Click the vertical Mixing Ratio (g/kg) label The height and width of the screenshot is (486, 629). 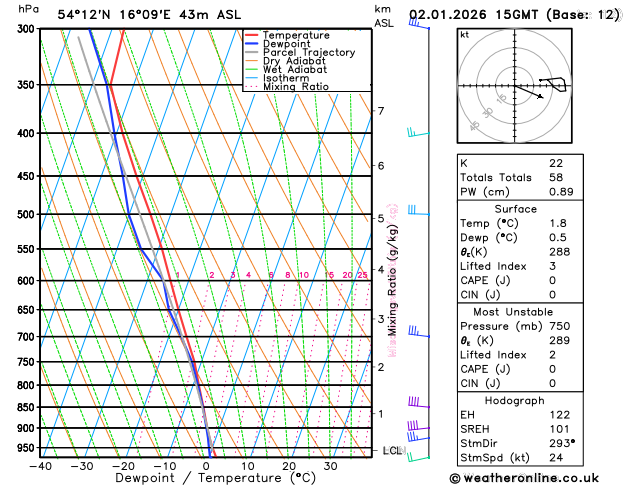[x=392, y=280]
